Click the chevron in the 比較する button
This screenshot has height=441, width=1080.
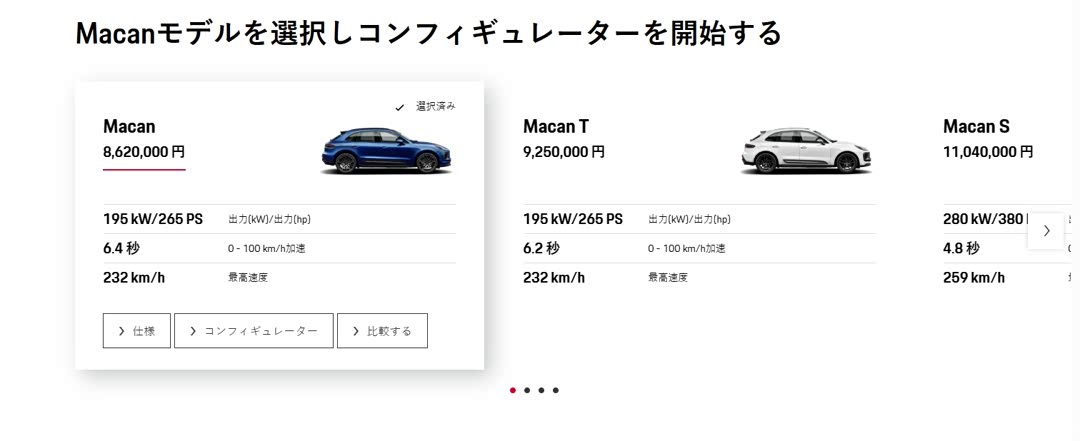[355, 331]
